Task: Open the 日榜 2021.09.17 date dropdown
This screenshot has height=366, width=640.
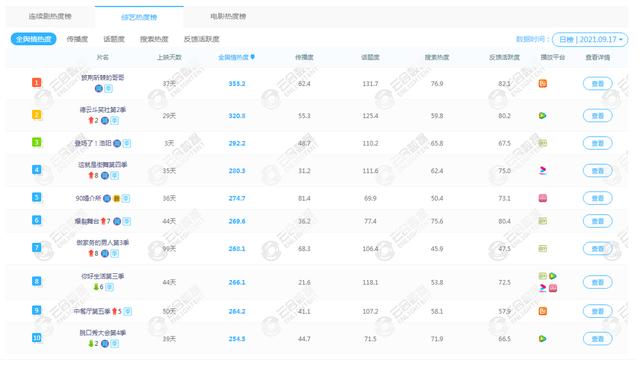Action: click(x=590, y=40)
